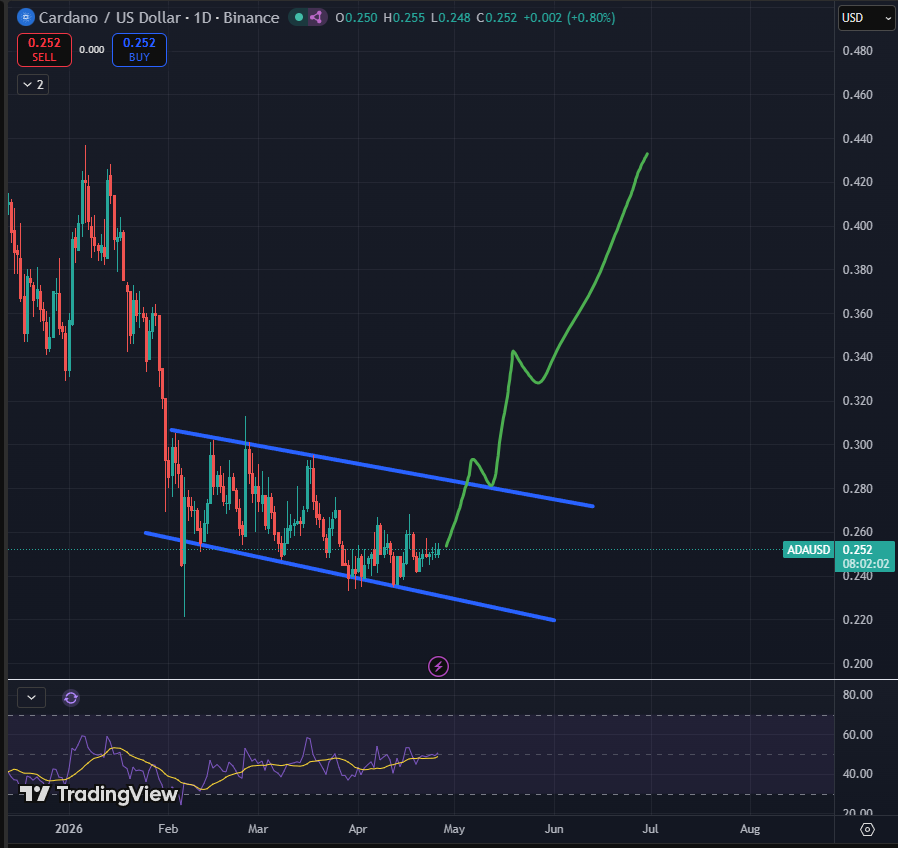The width and height of the screenshot is (898, 848).
Task: Click the Mar label on time axis
Action: 258,829
